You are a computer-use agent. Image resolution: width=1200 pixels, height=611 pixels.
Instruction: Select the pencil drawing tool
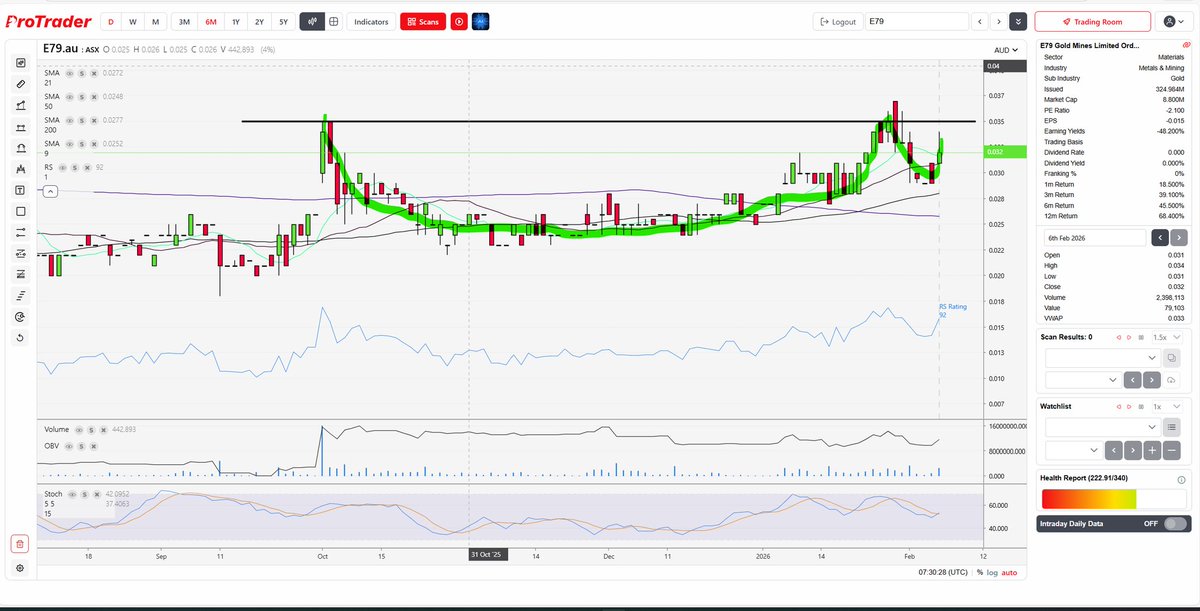click(x=21, y=84)
